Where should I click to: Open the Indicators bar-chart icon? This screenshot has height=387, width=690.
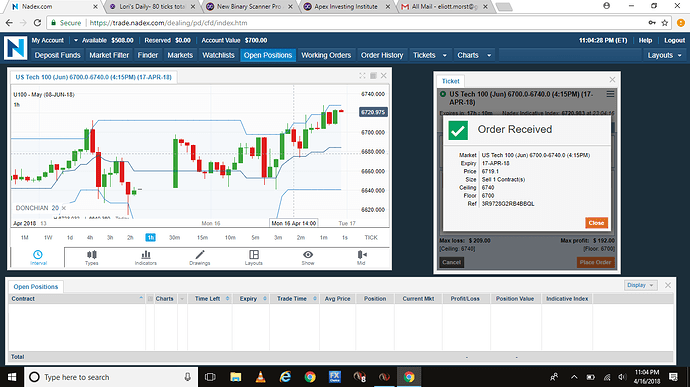(146, 254)
